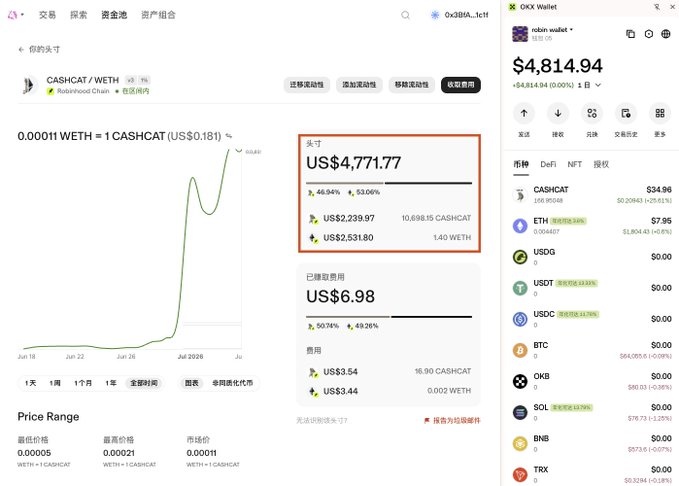Select the 1年 time range
Image resolution: width=679 pixels, height=486 pixels.
110,383
